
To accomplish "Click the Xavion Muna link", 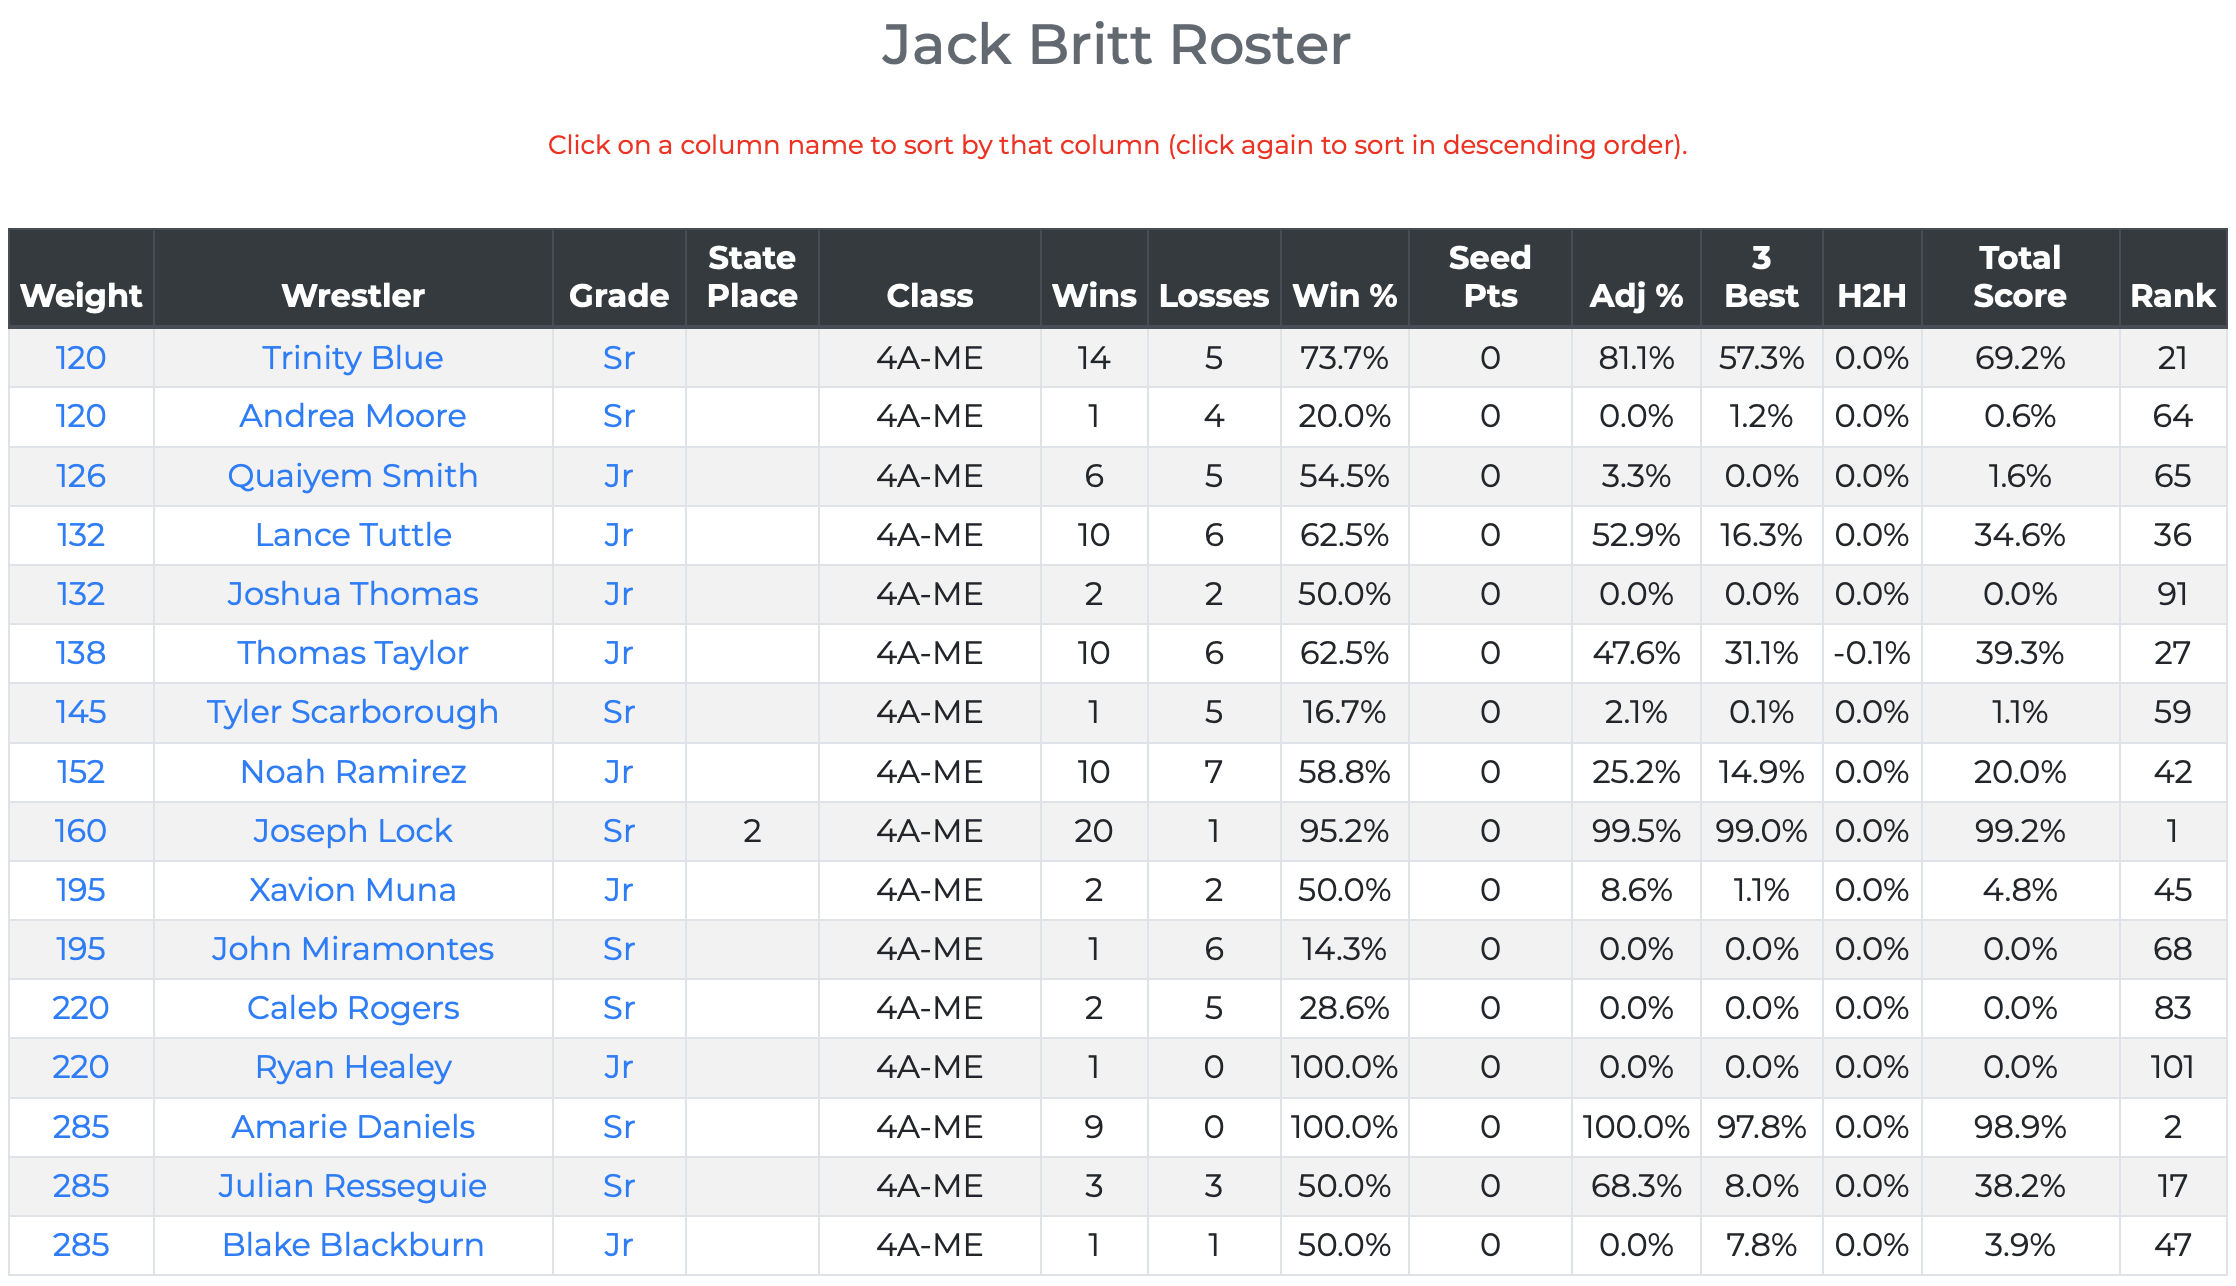I will click(353, 890).
